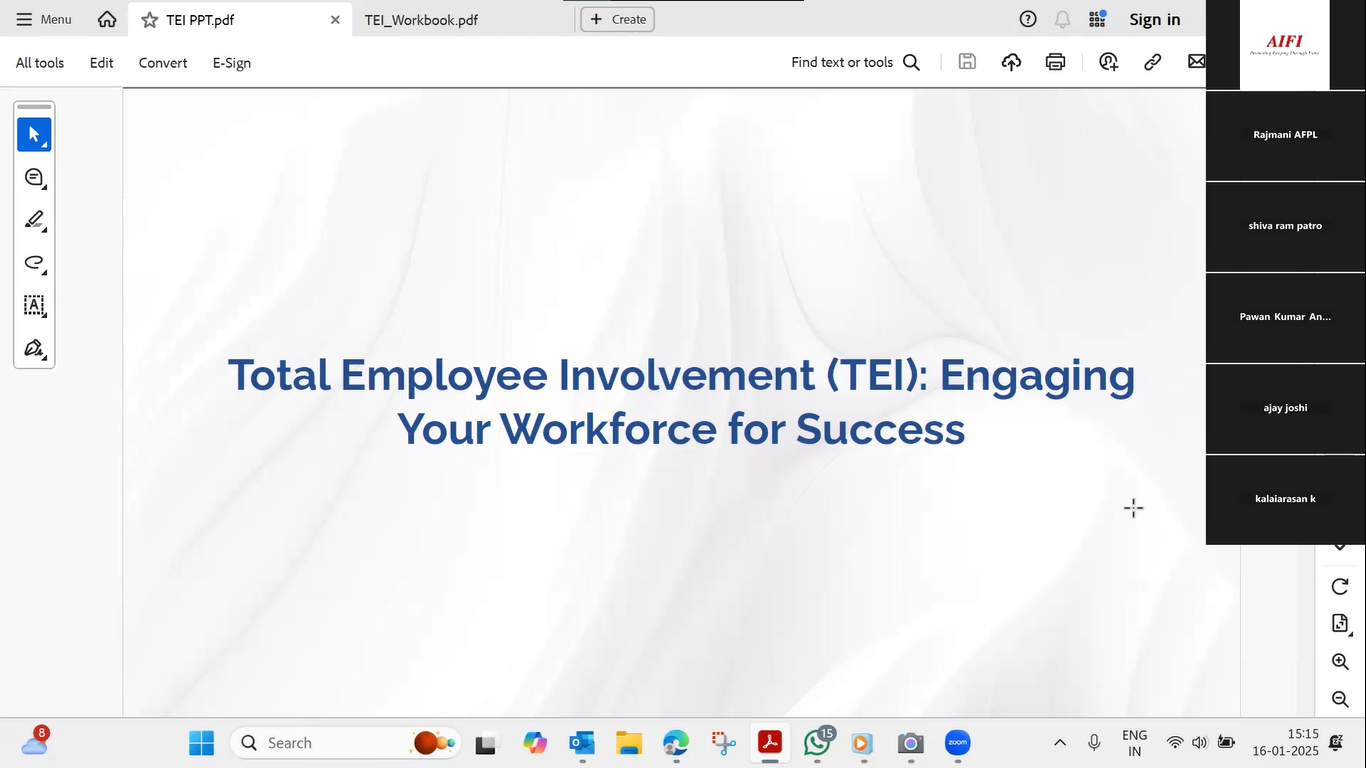Open the E-Sign menu
The width and height of the screenshot is (1366, 768).
coord(232,62)
